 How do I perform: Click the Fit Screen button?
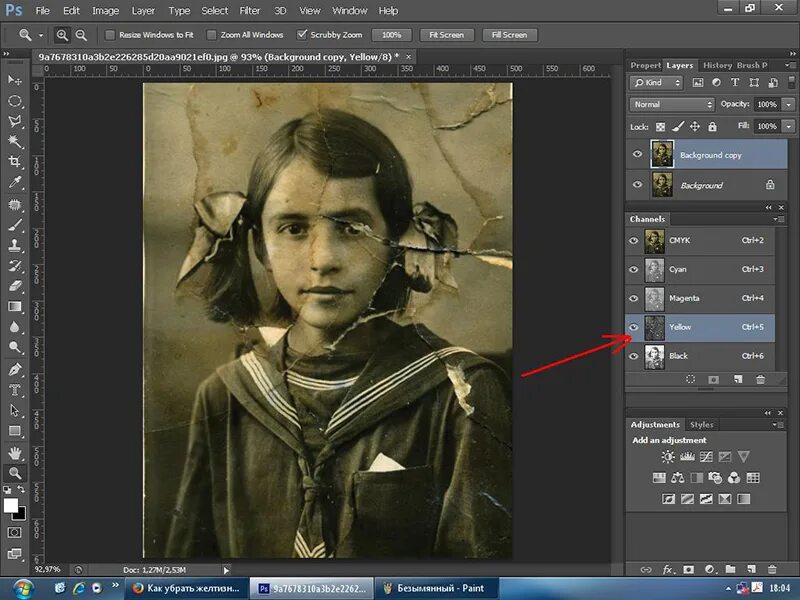click(446, 34)
